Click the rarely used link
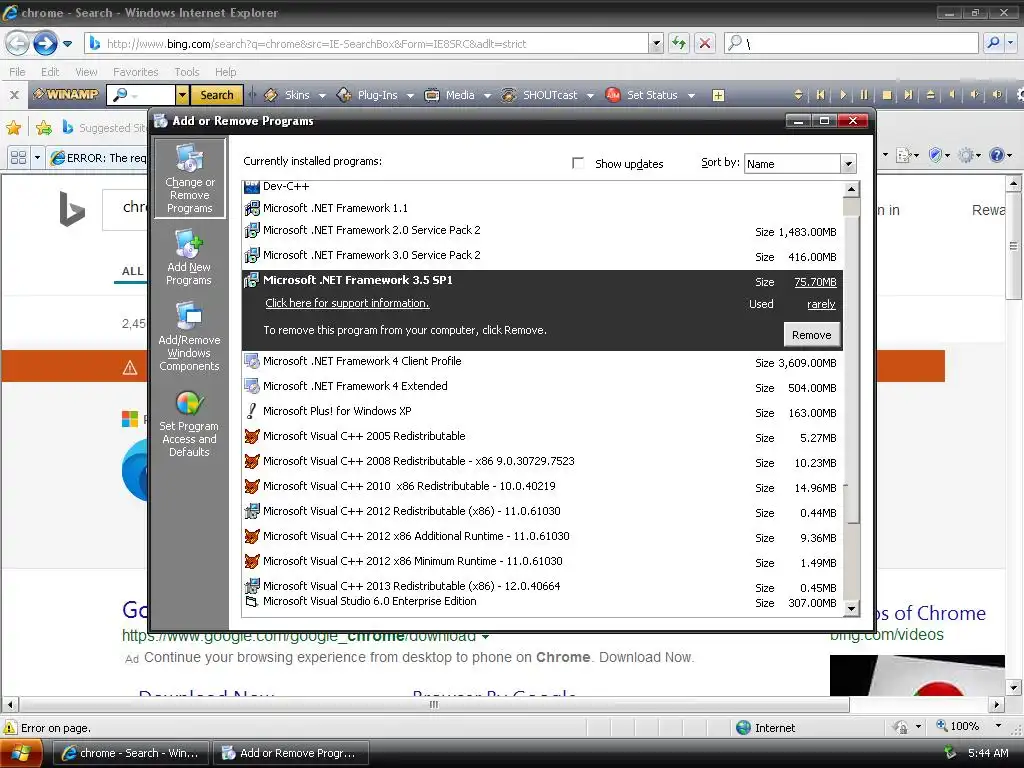The width and height of the screenshot is (1024, 768). [x=821, y=304]
